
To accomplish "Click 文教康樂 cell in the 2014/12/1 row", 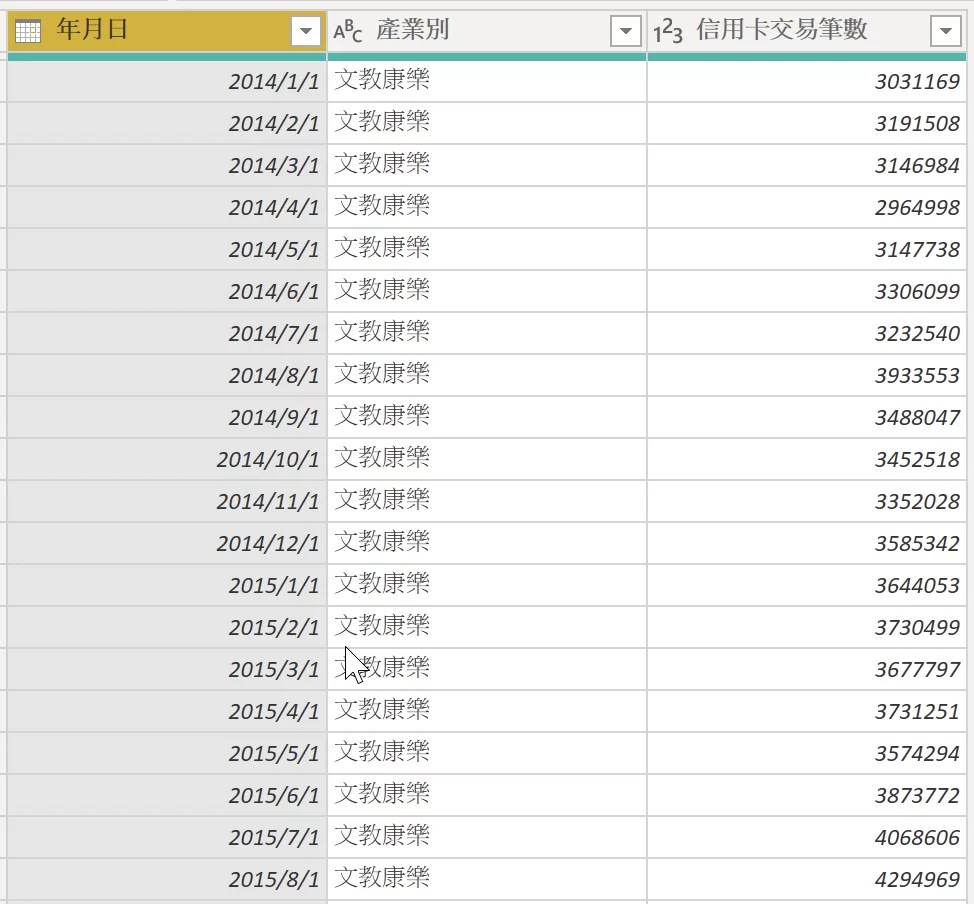I will 487,544.
